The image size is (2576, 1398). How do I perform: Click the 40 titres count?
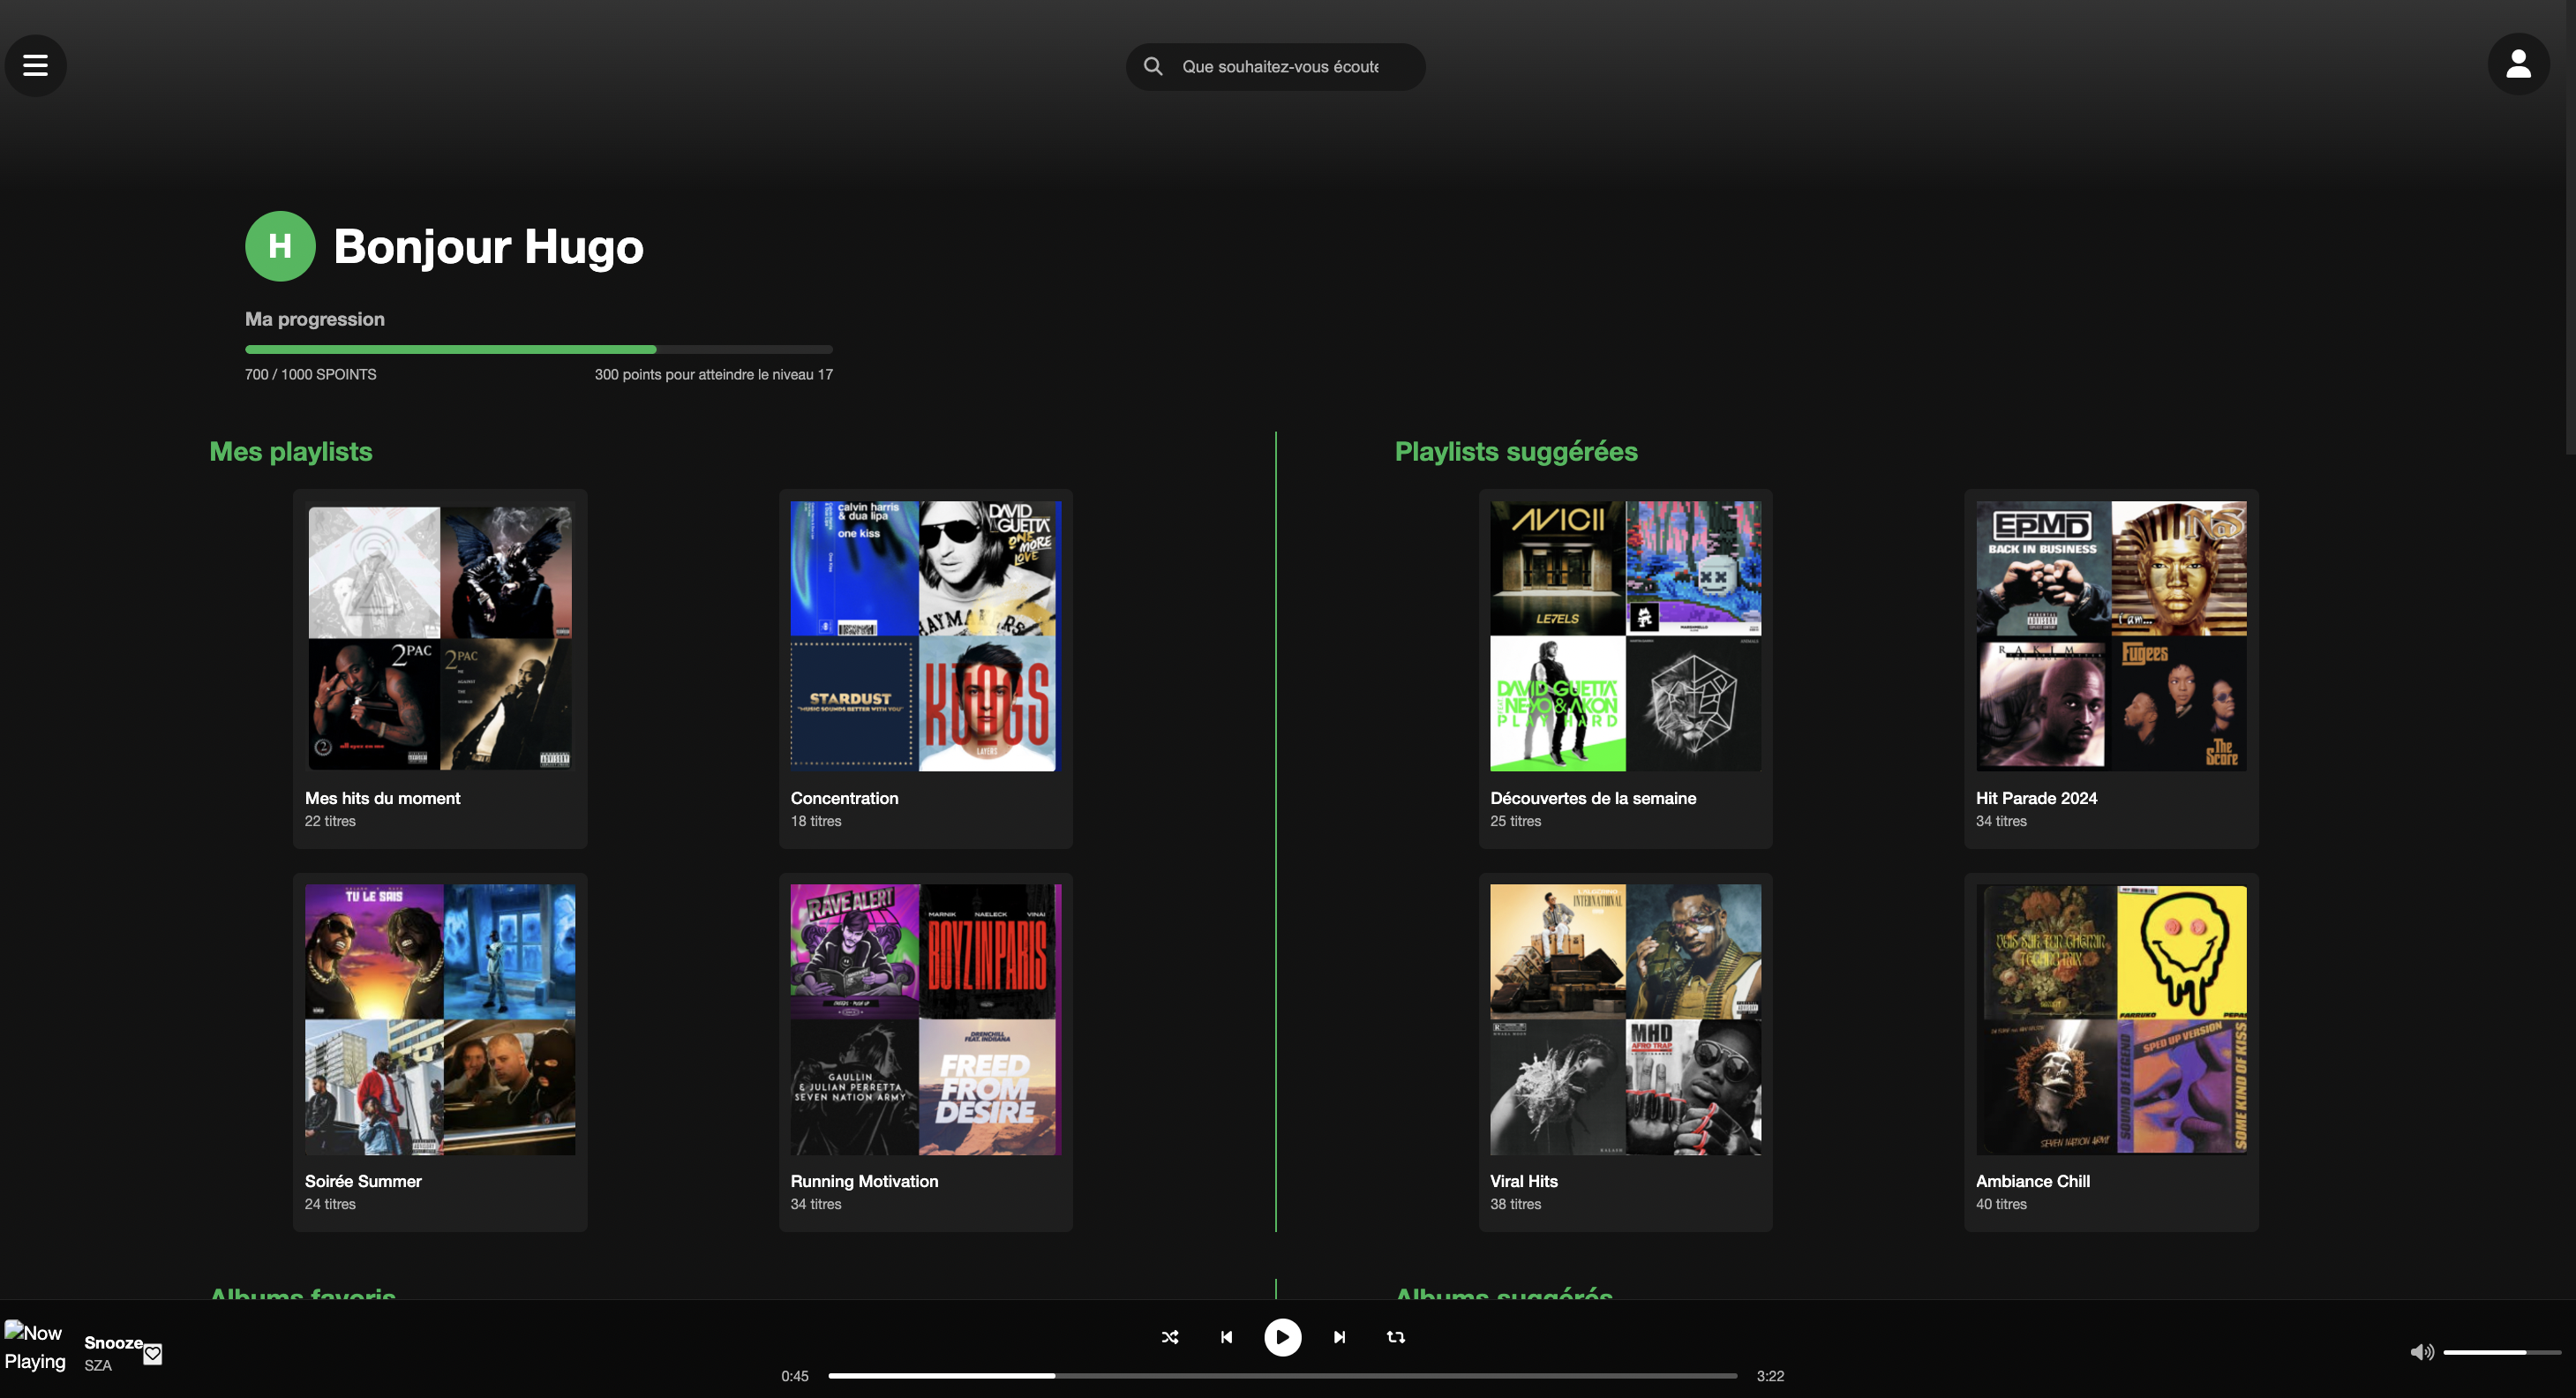click(x=2001, y=1204)
